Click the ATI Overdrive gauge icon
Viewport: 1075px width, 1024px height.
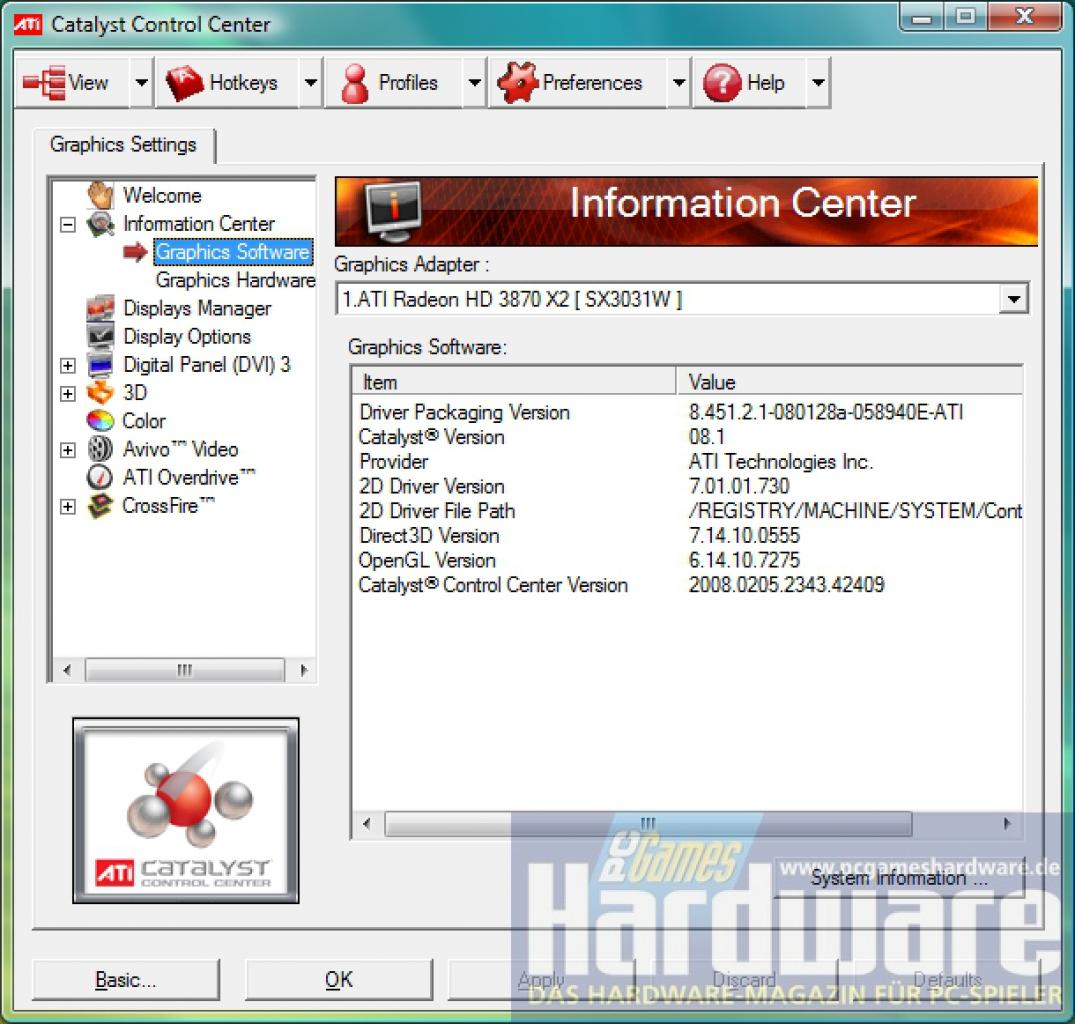[x=100, y=477]
